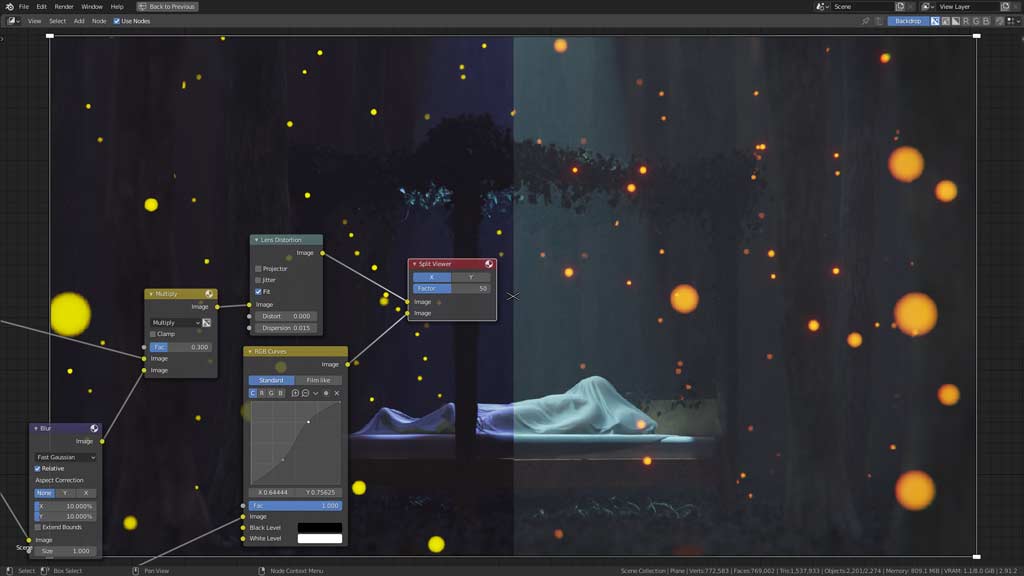Delete curve point with X icon
Viewport: 1024px width, 576px height.
[337, 393]
